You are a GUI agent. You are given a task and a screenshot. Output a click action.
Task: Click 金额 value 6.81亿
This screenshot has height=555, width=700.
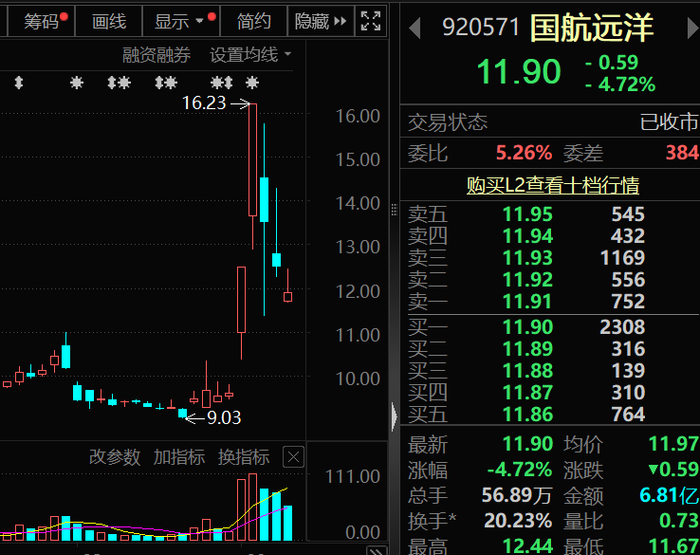669,495
